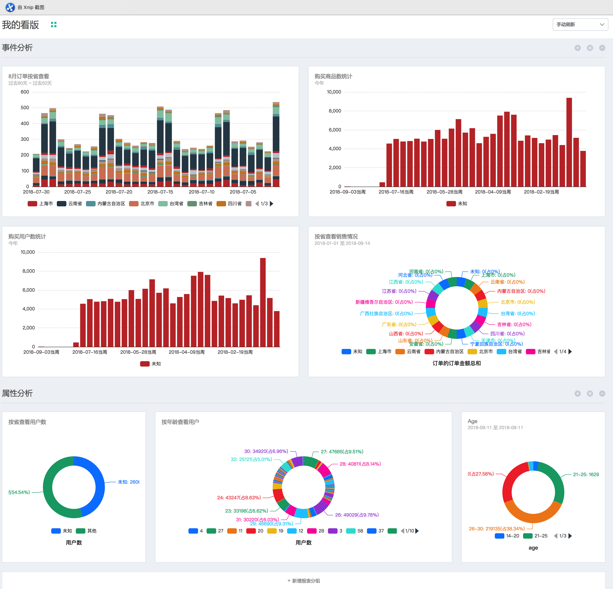Select the 属性分析 section heading
613x589 pixels.
coord(17,394)
